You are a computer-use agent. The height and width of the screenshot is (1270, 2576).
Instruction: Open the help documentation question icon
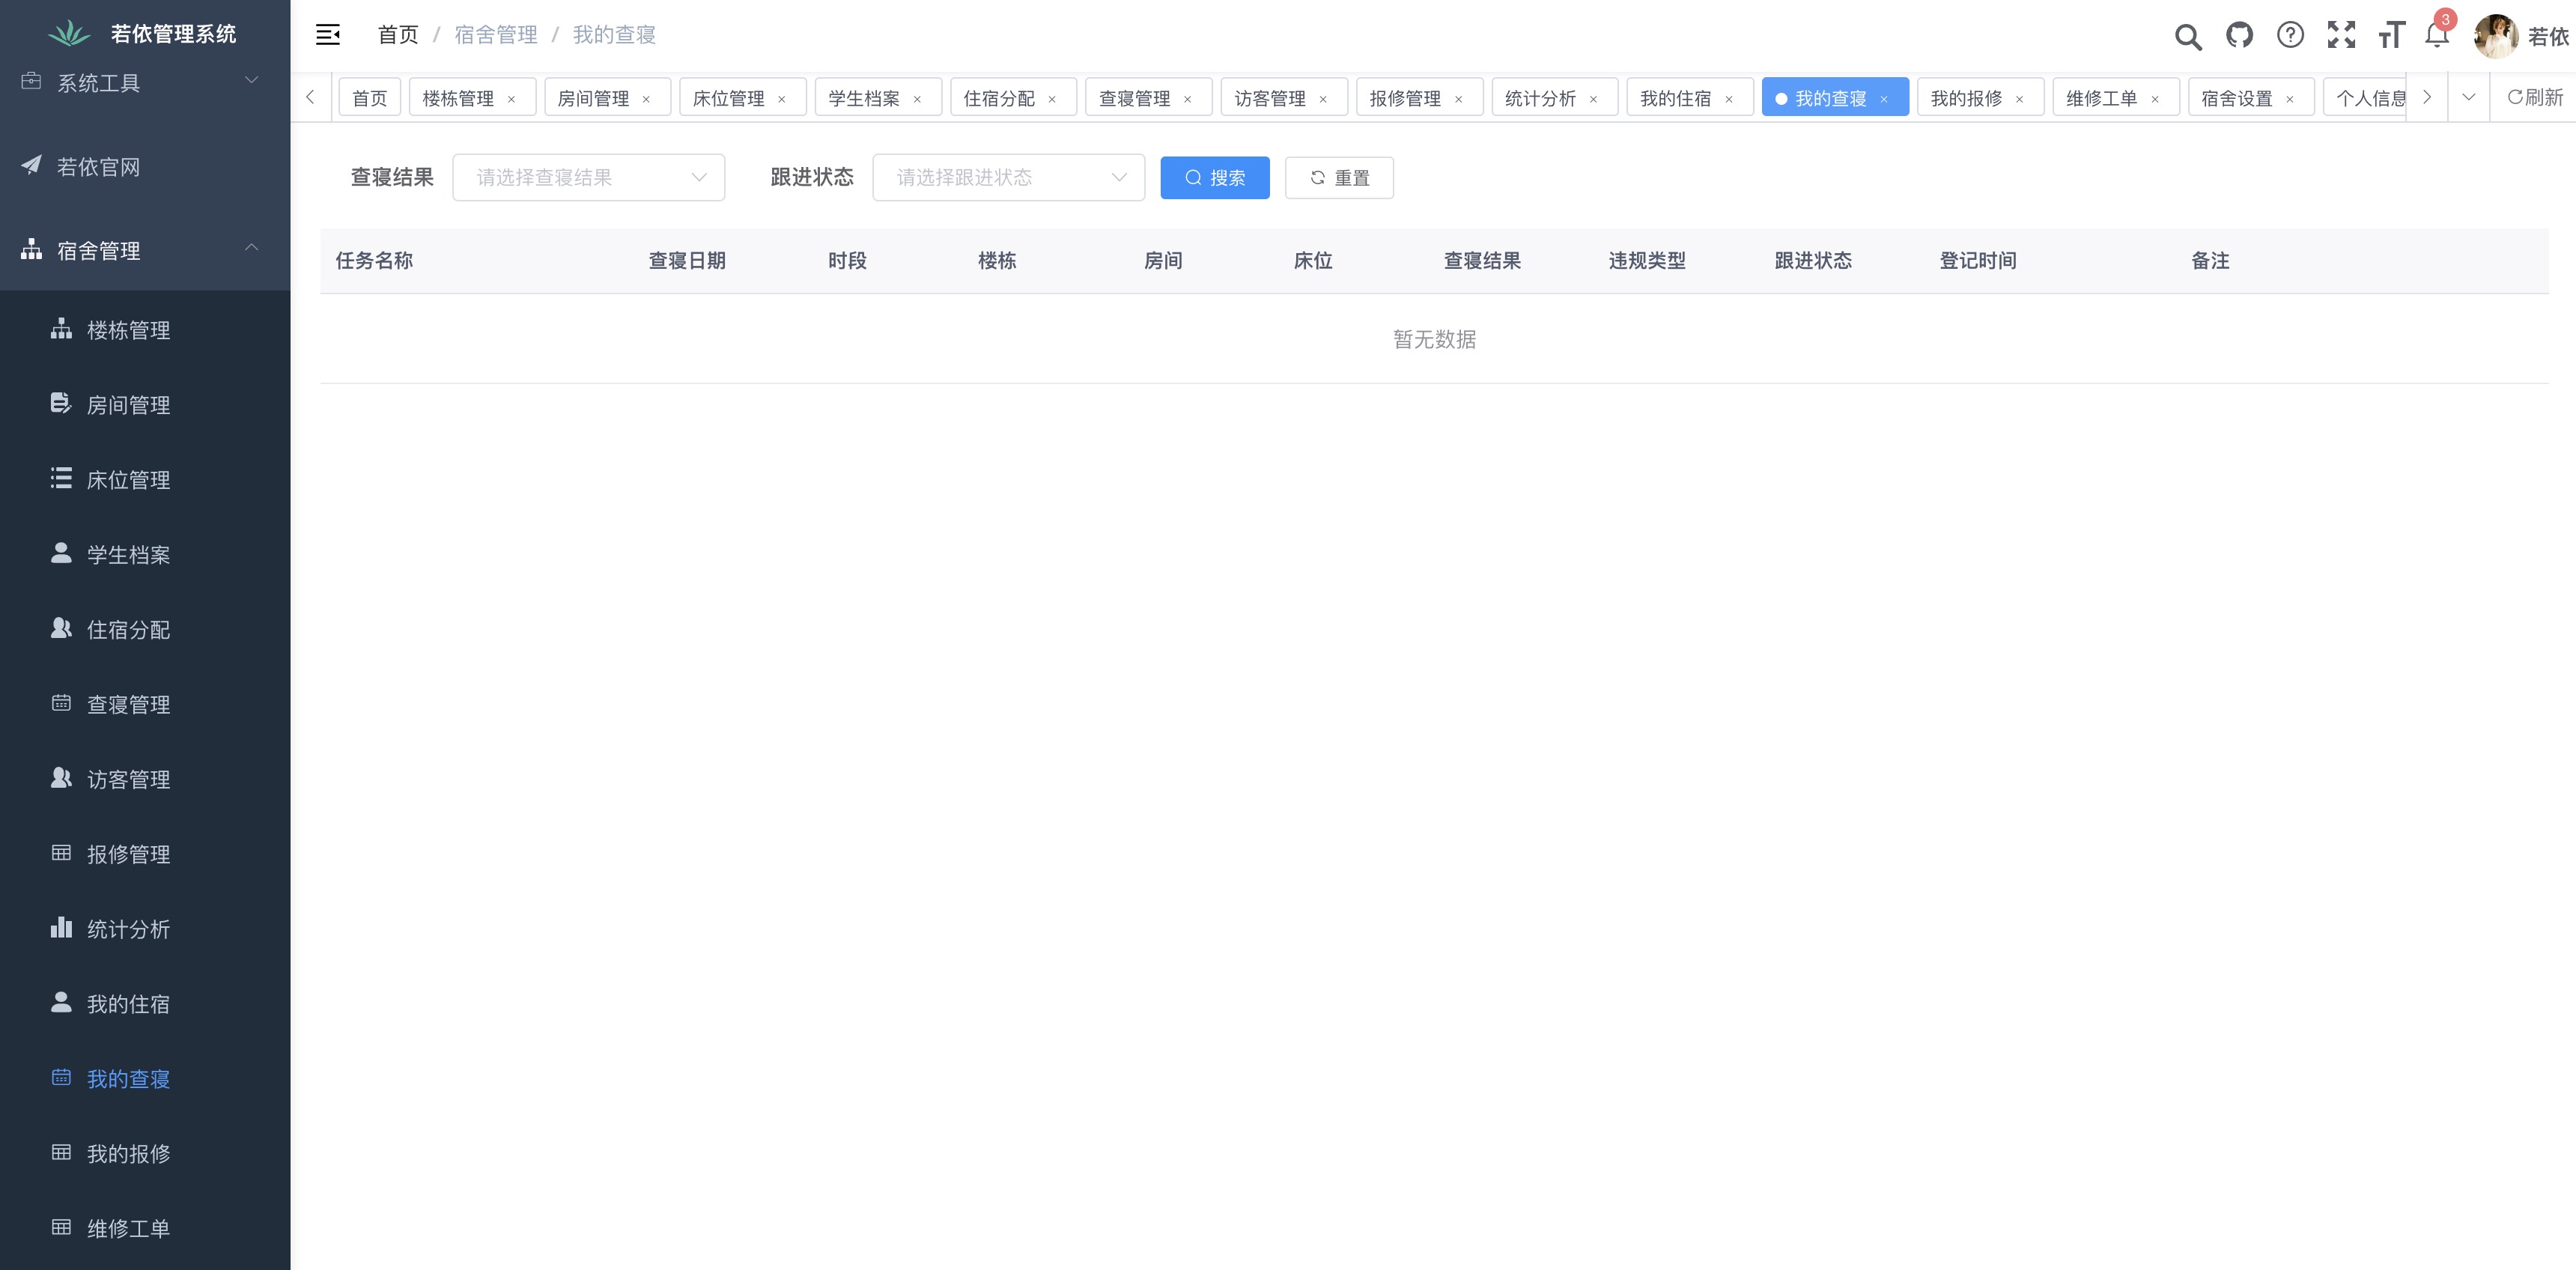pyautogui.click(x=2290, y=35)
